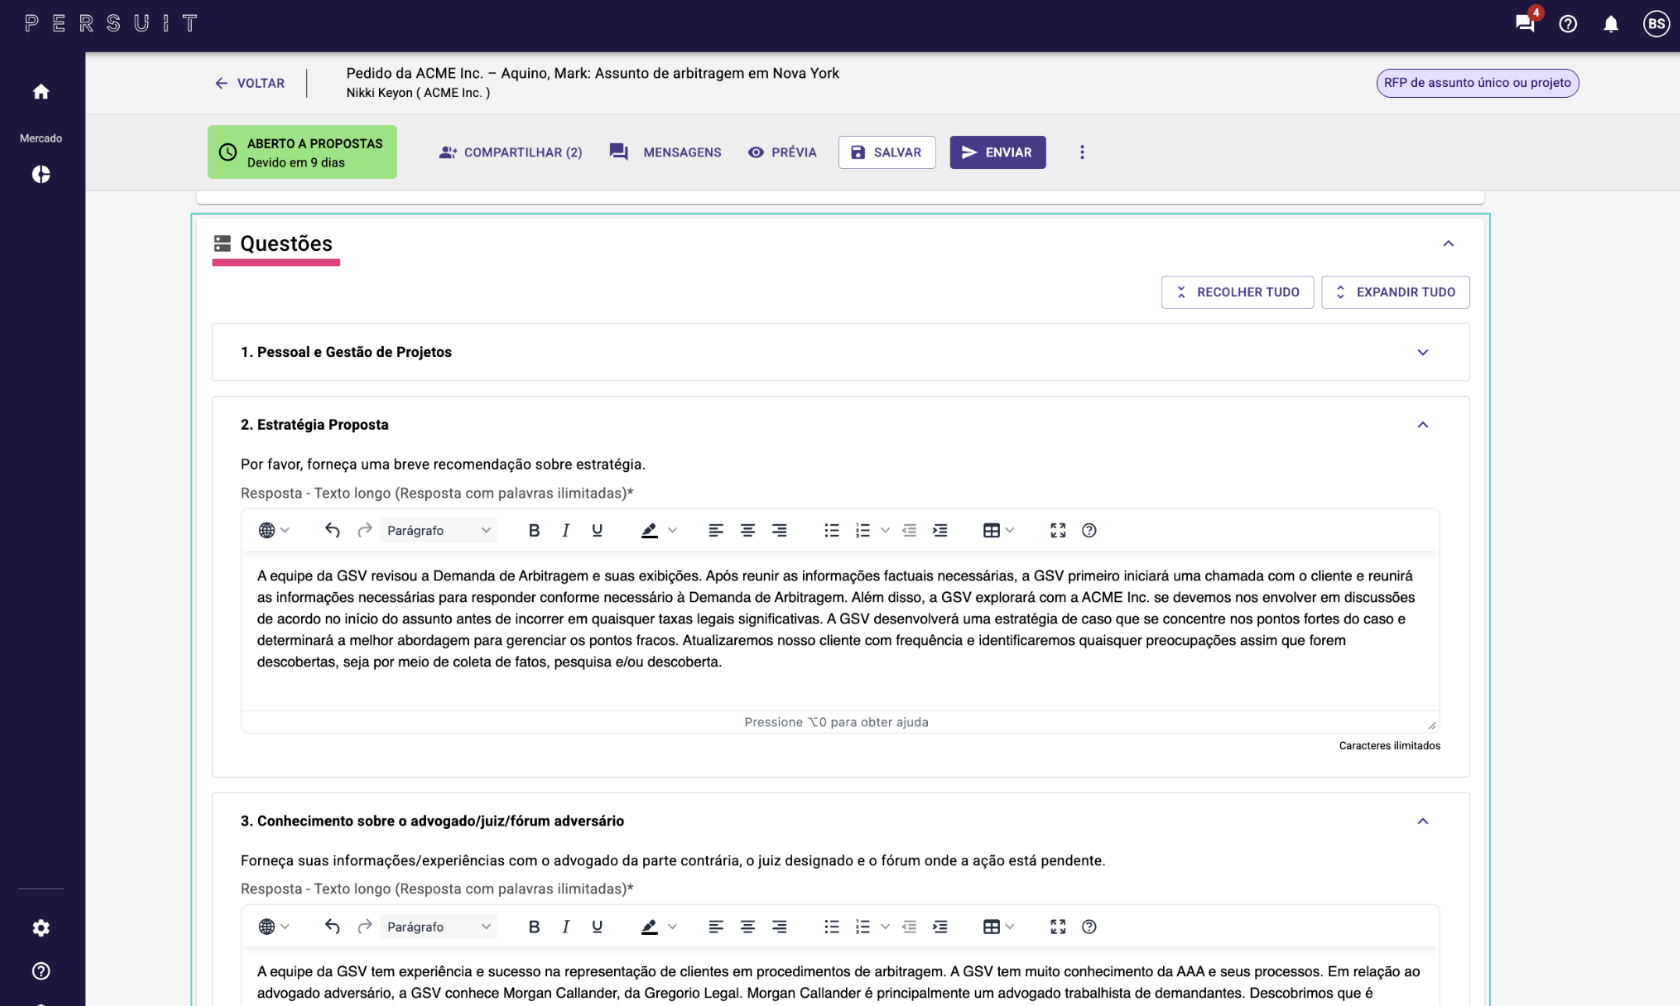Enter fullscreen in Estratégia Proposta editor
This screenshot has height=1006, width=1680.
coord(1058,530)
